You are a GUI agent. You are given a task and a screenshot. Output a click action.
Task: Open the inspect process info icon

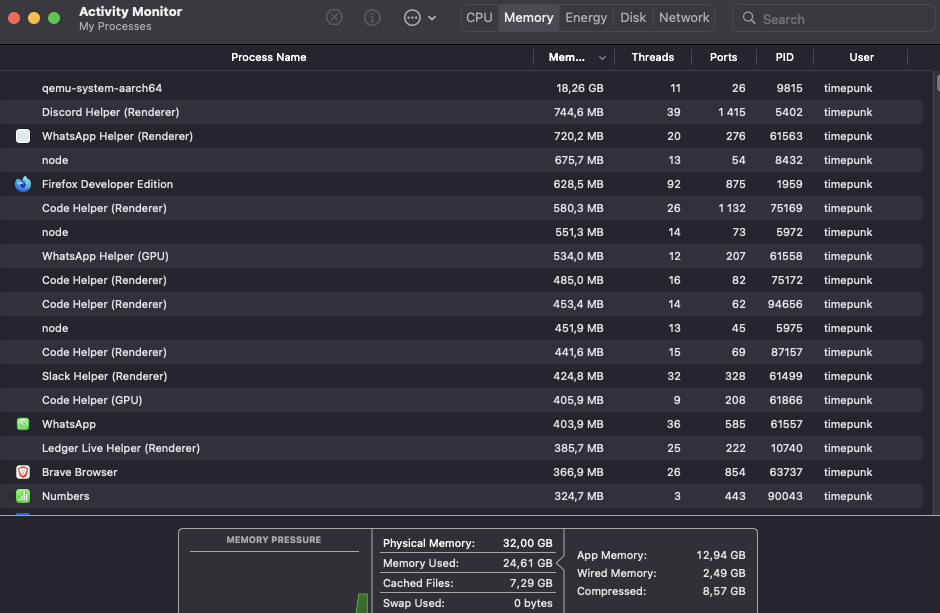click(372, 17)
